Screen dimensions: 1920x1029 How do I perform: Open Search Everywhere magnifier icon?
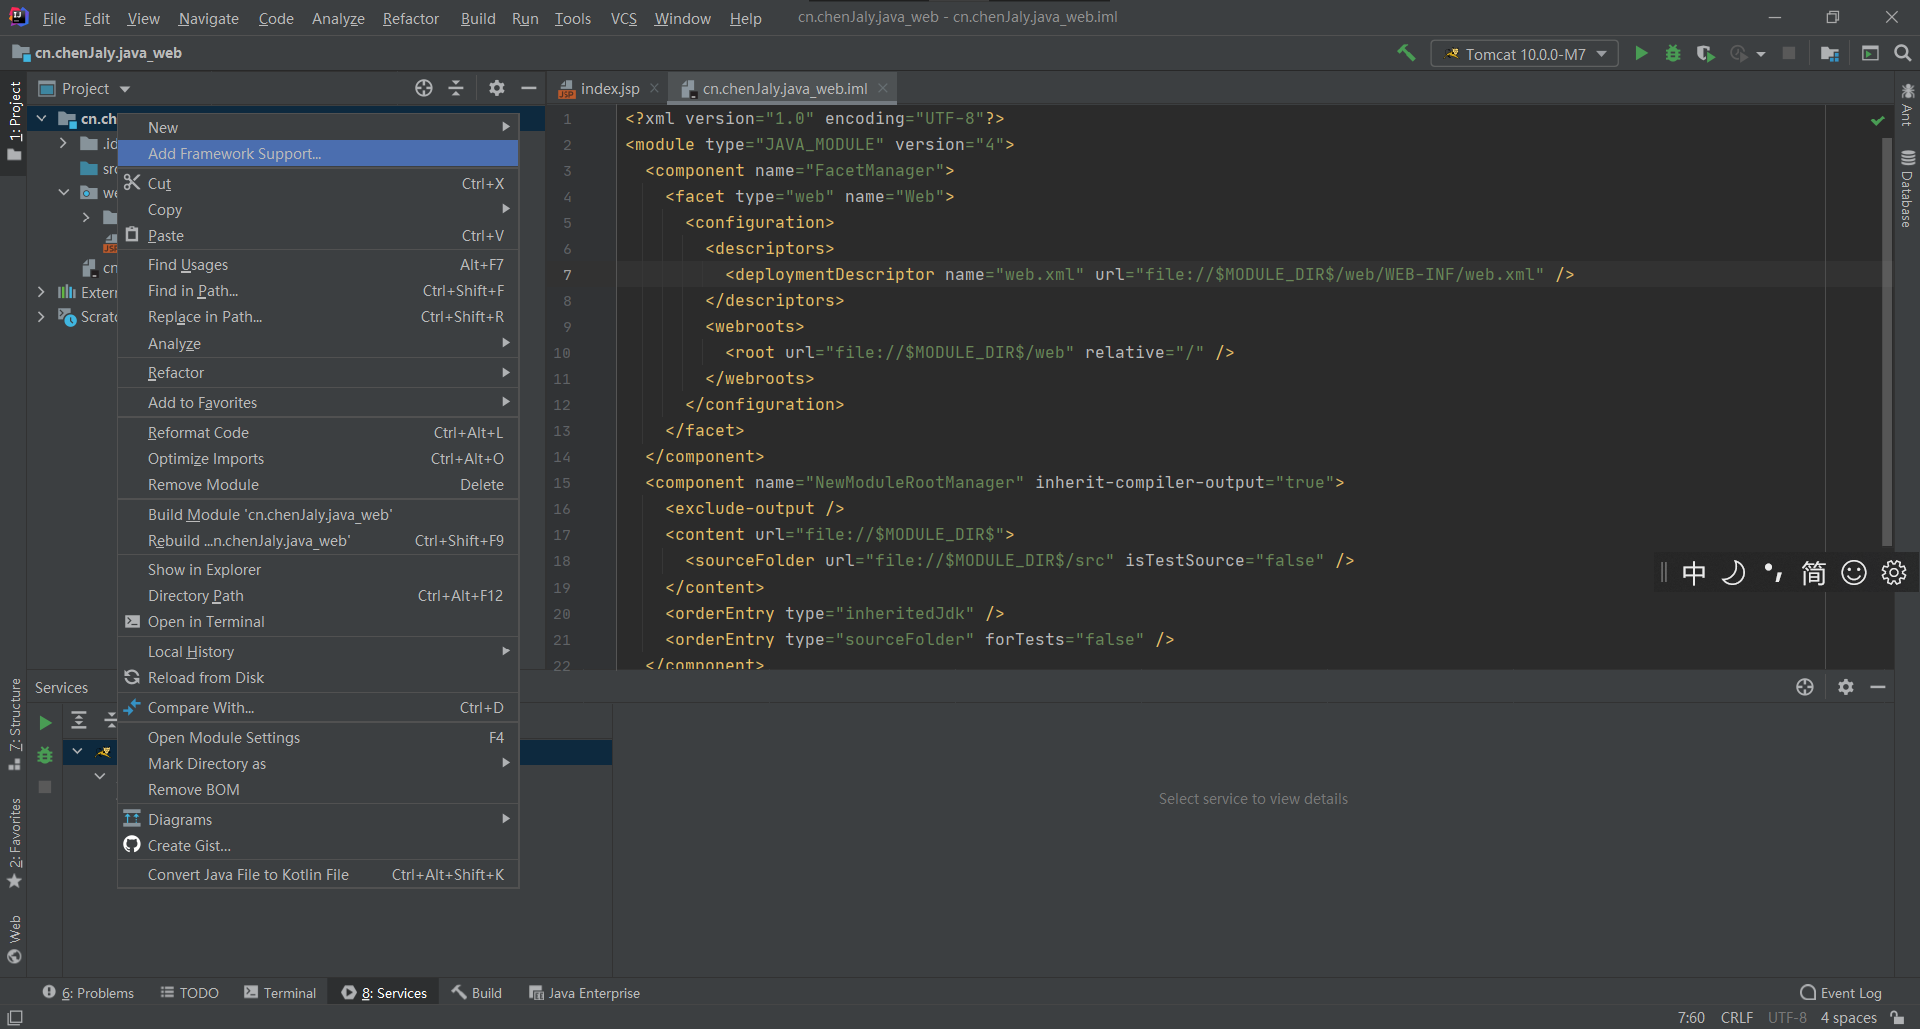pos(1903,54)
